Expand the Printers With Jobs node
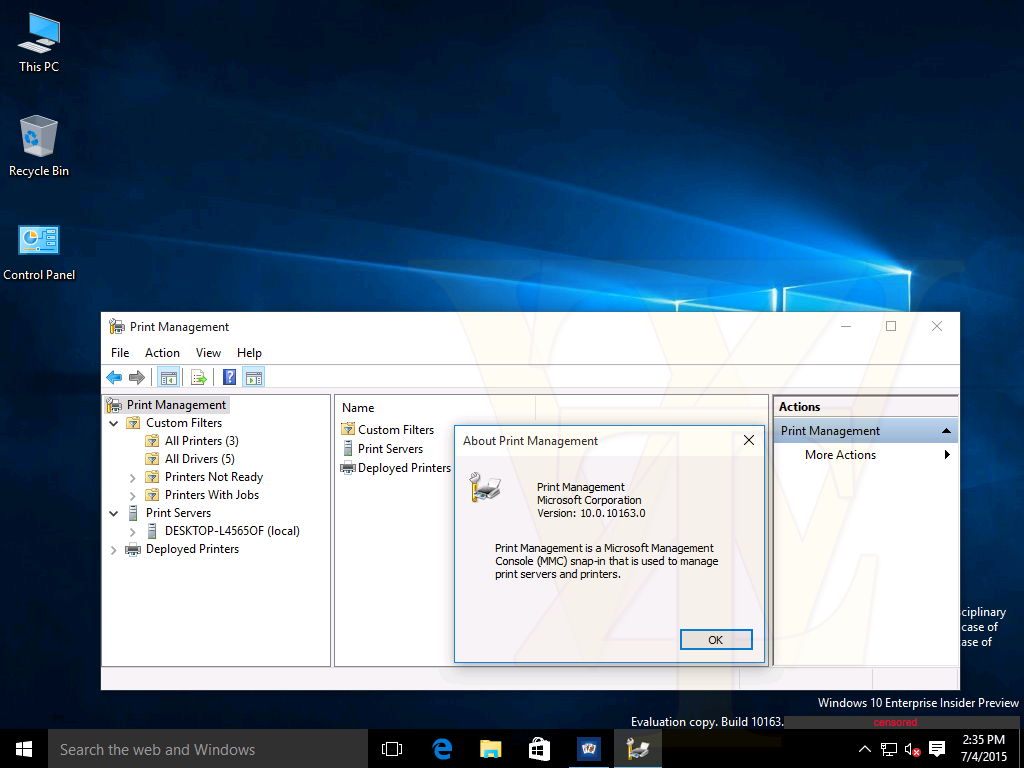This screenshot has width=1024, height=768. (x=133, y=496)
